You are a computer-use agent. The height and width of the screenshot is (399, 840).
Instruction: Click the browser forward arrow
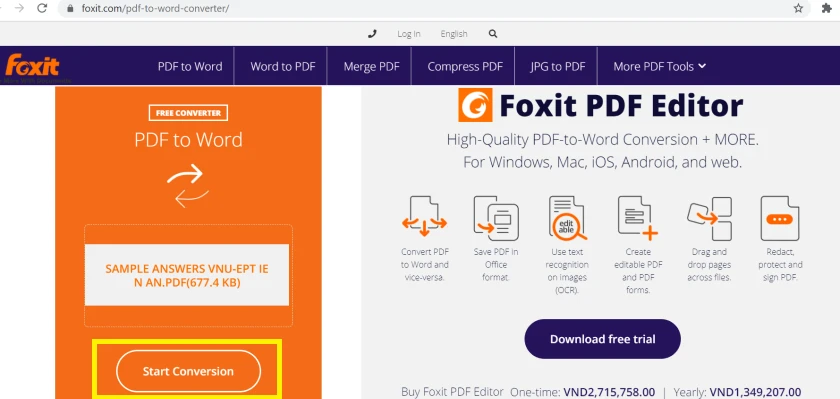point(19,8)
